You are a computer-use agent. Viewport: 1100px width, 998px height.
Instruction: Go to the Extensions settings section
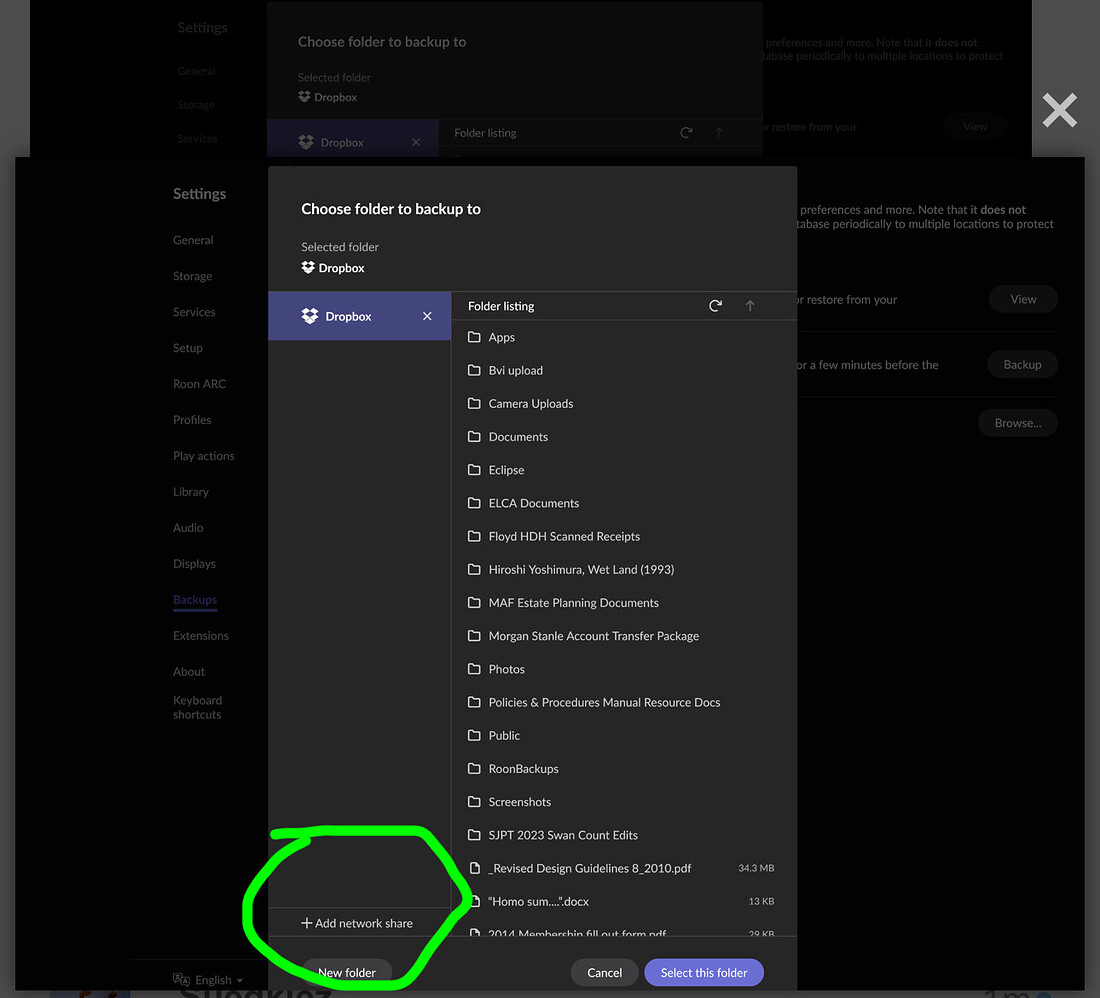[201, 636]
